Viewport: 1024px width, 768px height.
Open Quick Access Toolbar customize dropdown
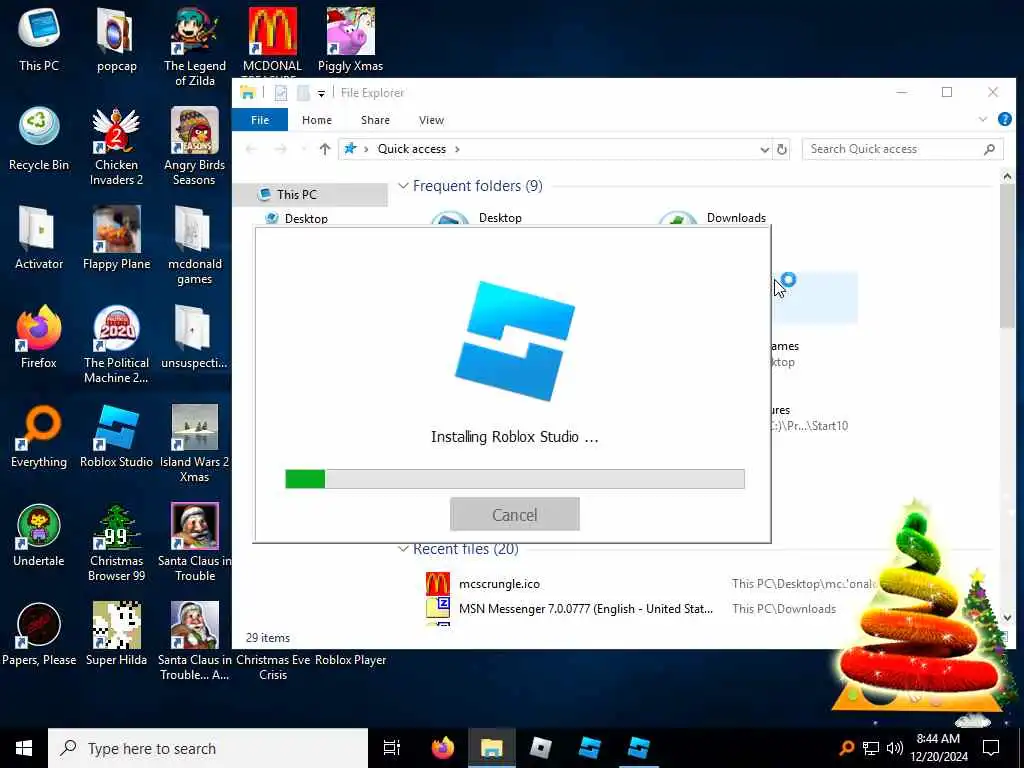tap(321, 93)
